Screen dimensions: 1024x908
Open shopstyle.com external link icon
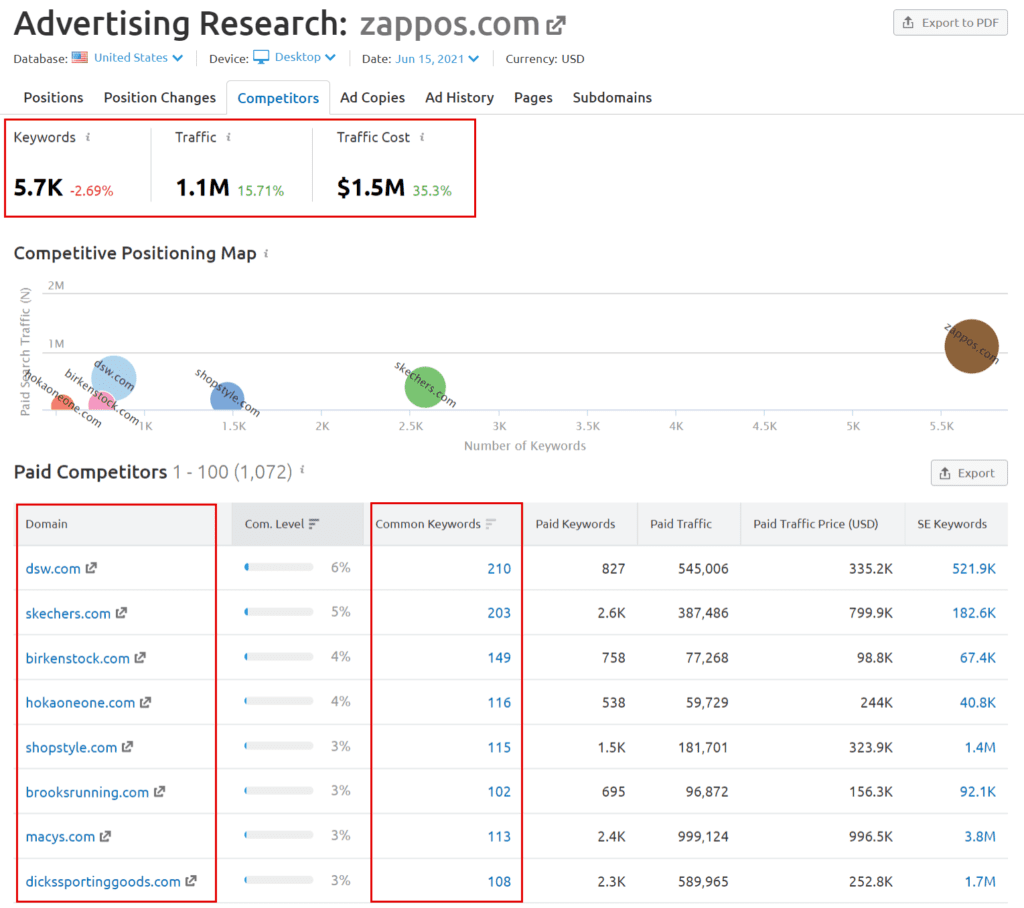[127, 747]
